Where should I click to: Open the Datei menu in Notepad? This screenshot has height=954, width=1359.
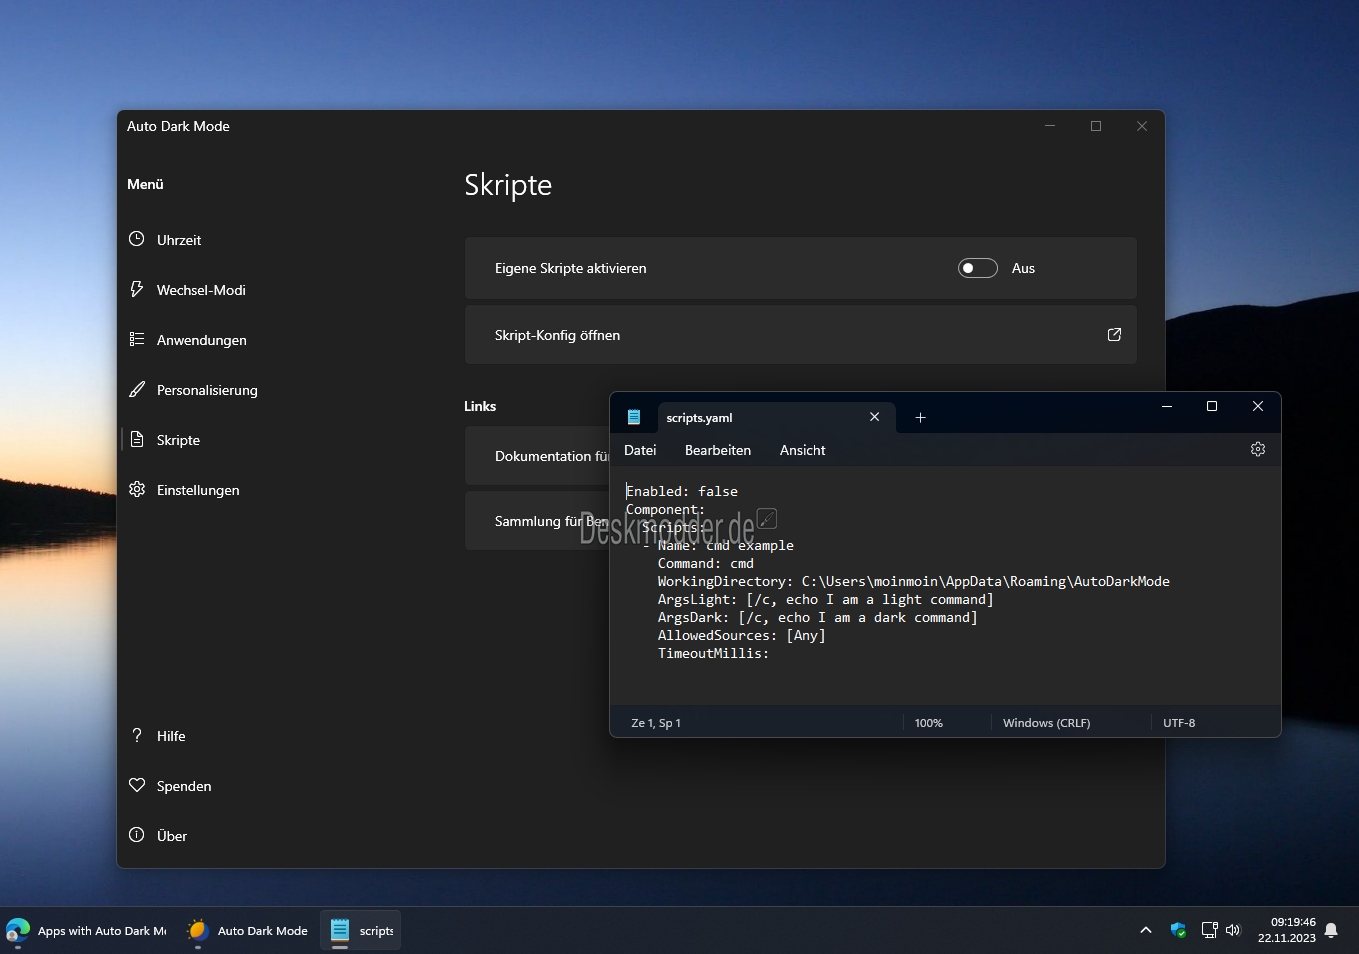640,450
